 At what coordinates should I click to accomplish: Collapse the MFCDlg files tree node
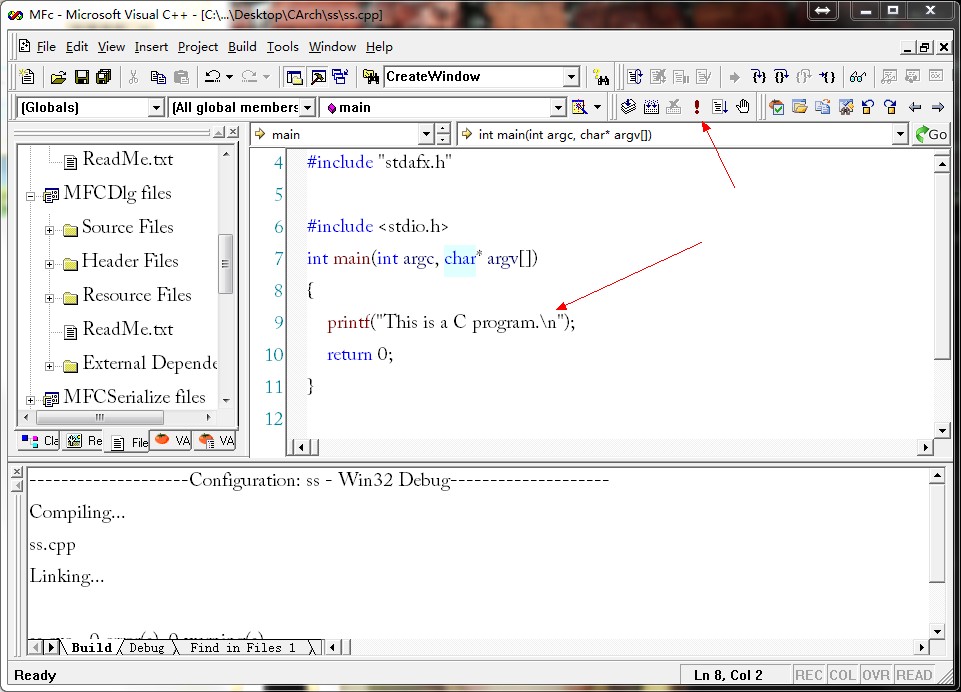[x=31, y=197]
